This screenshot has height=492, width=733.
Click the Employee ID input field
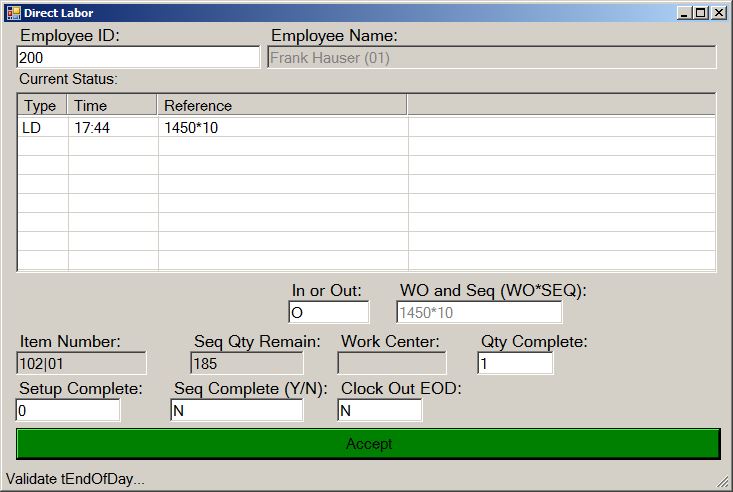pos(138,58)
